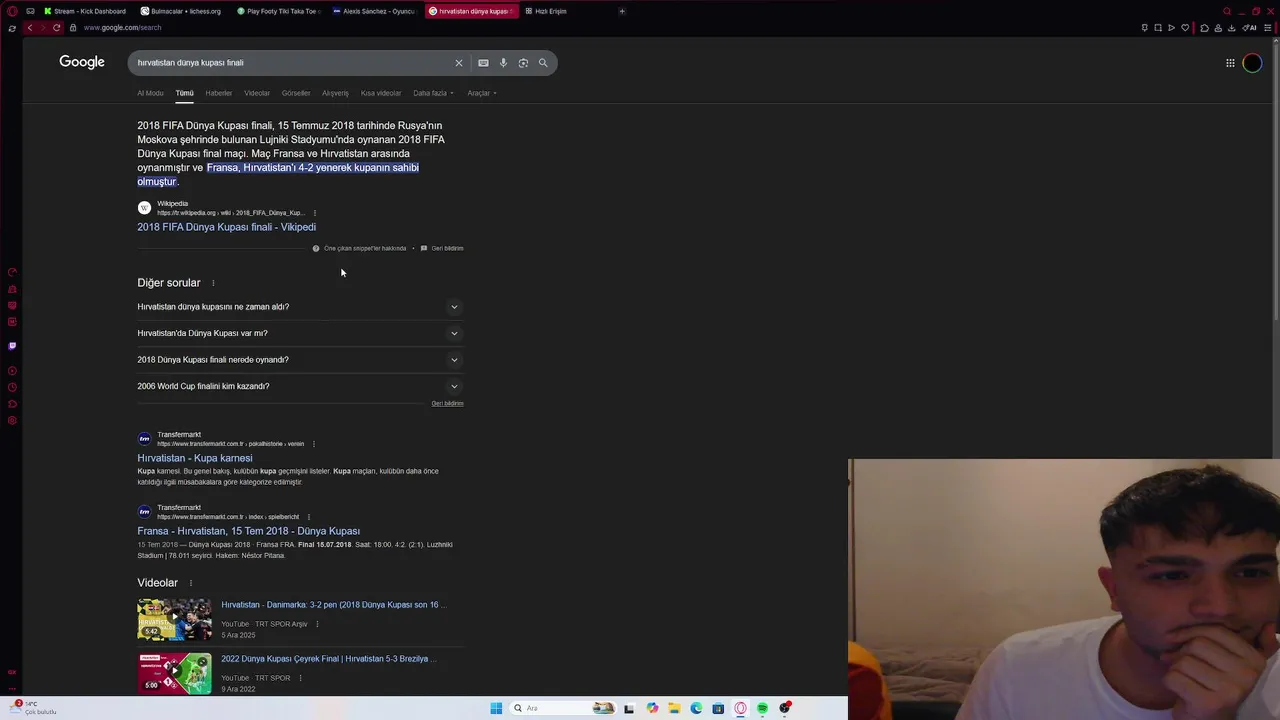Open Copilot from the taskbar
Screen dimensions: 1280x720
pos(652,708)
